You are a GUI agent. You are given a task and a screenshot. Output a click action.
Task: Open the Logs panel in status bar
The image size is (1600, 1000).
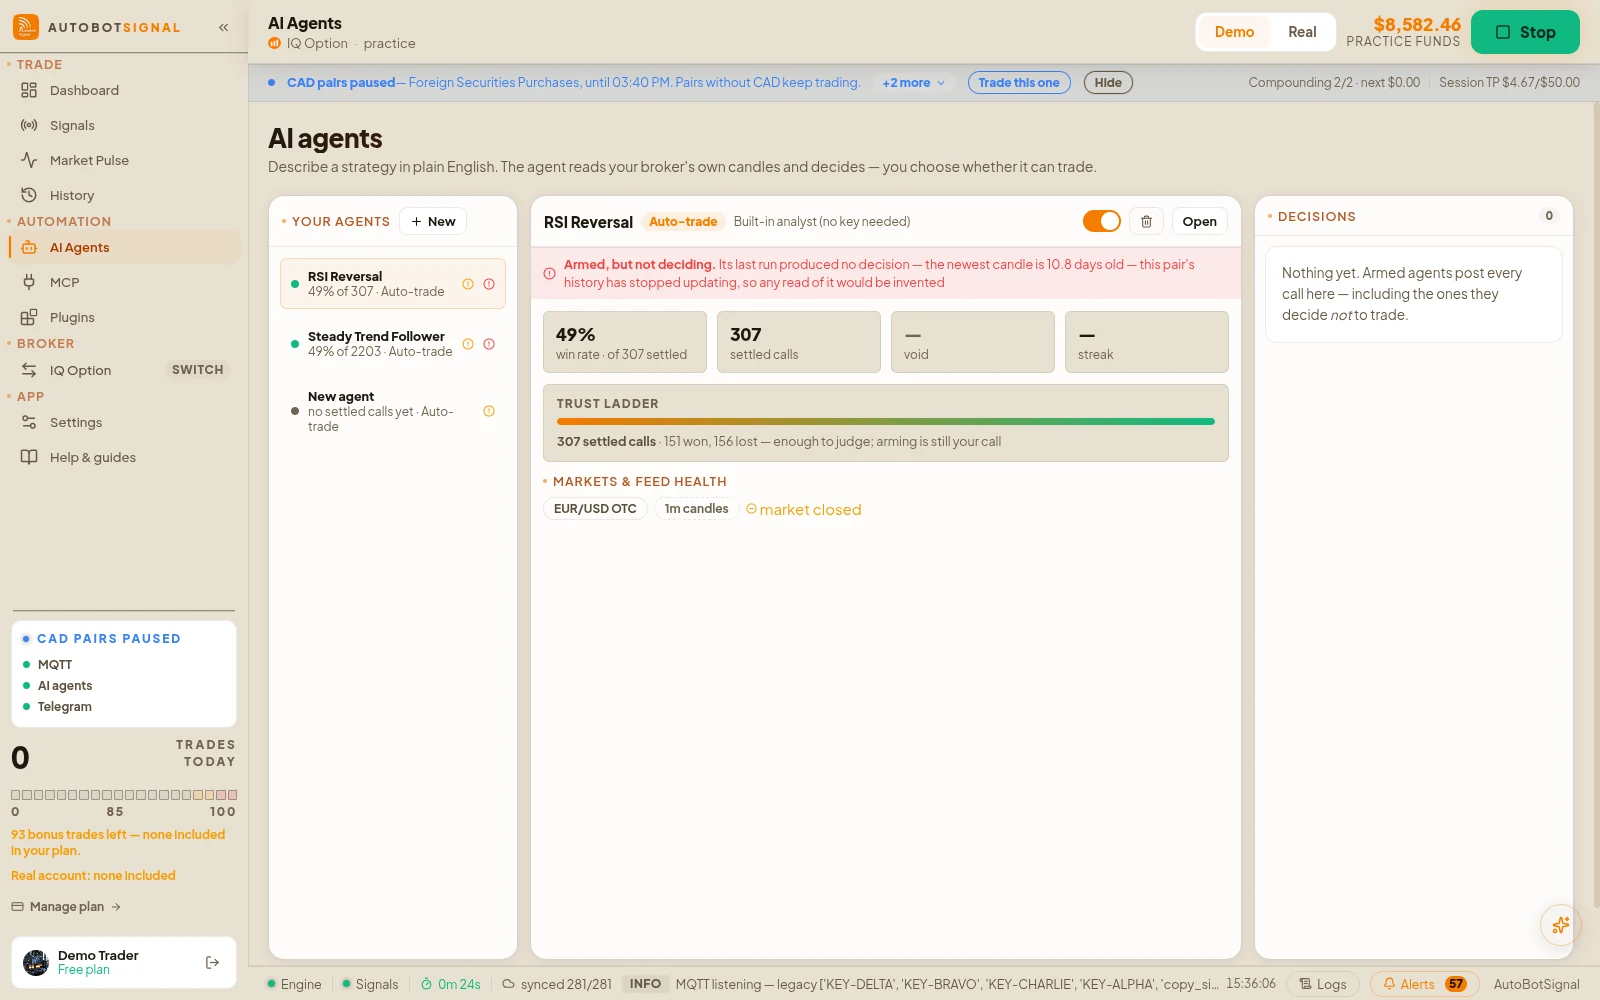(1322, 984)
